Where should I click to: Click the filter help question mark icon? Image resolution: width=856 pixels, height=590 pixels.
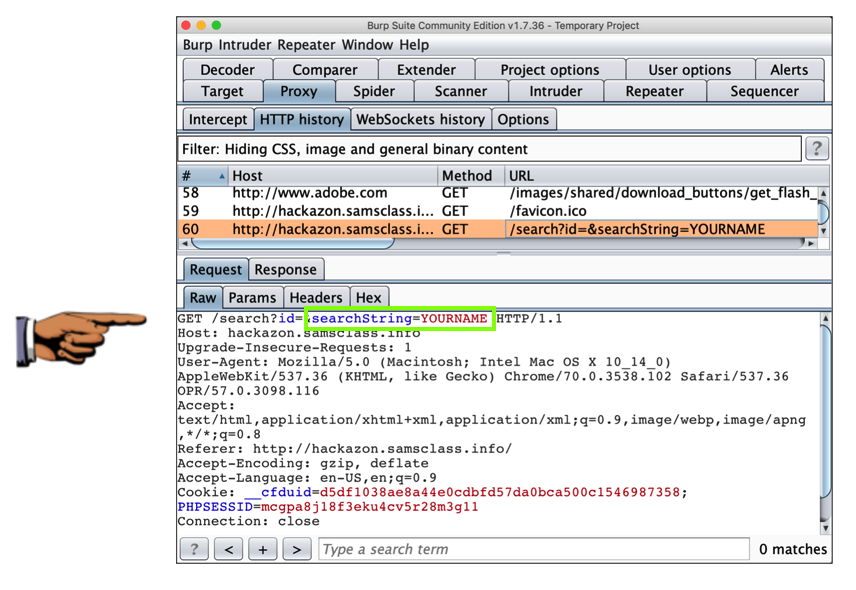click(x=816, y=149)
